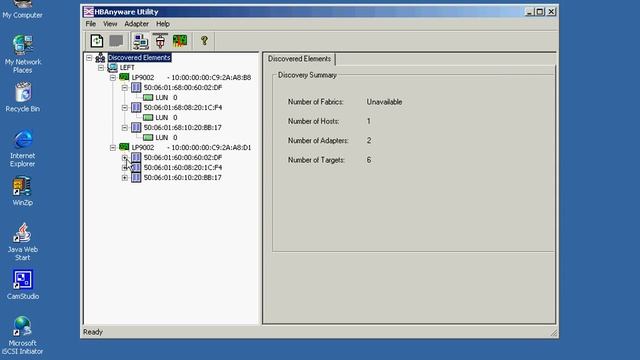Open help via question mark icon
The image size is (640, 360).
(204, 40)
